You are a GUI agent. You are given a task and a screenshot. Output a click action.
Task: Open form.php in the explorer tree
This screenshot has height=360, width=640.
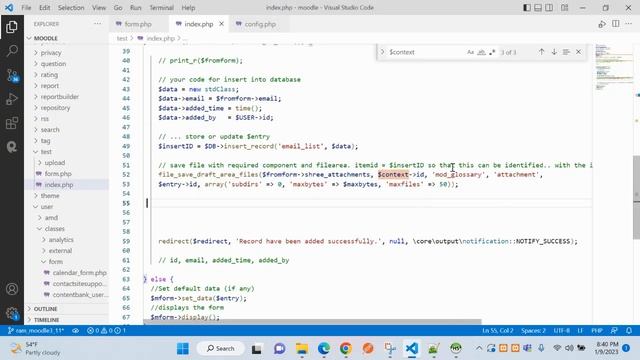point(58,173)
